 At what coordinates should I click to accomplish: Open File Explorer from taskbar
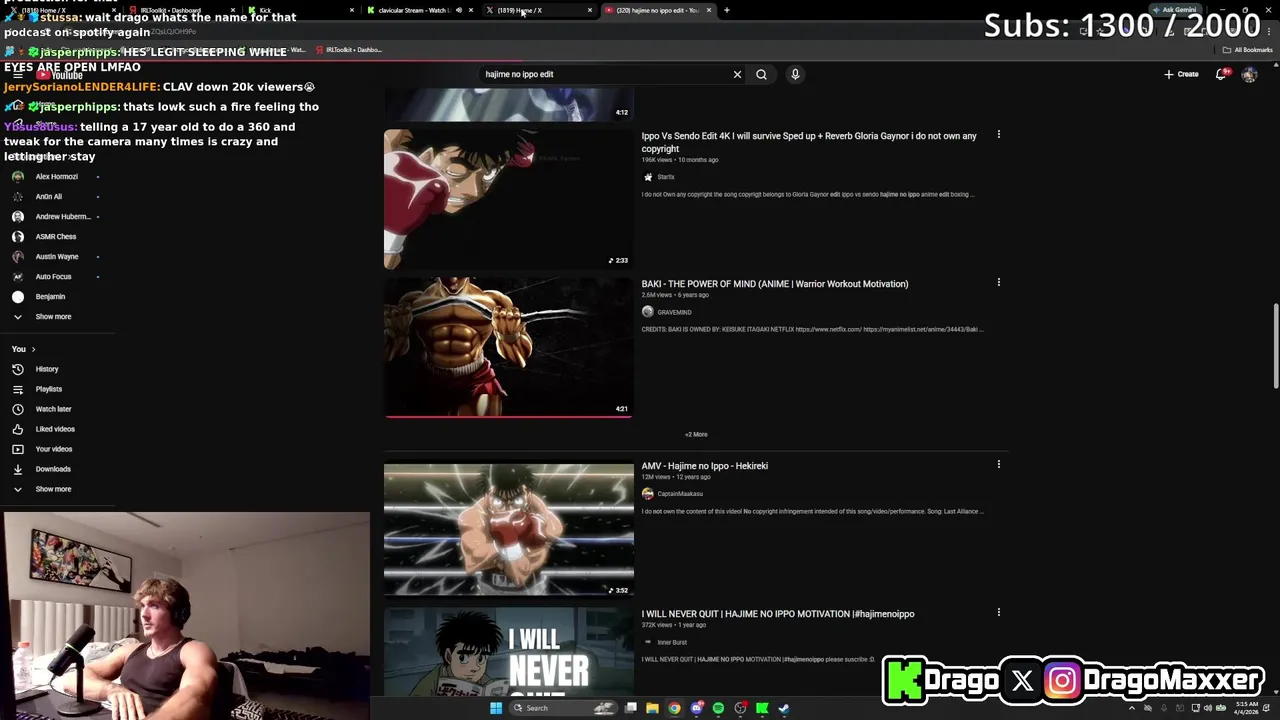(x=652, y=708)
